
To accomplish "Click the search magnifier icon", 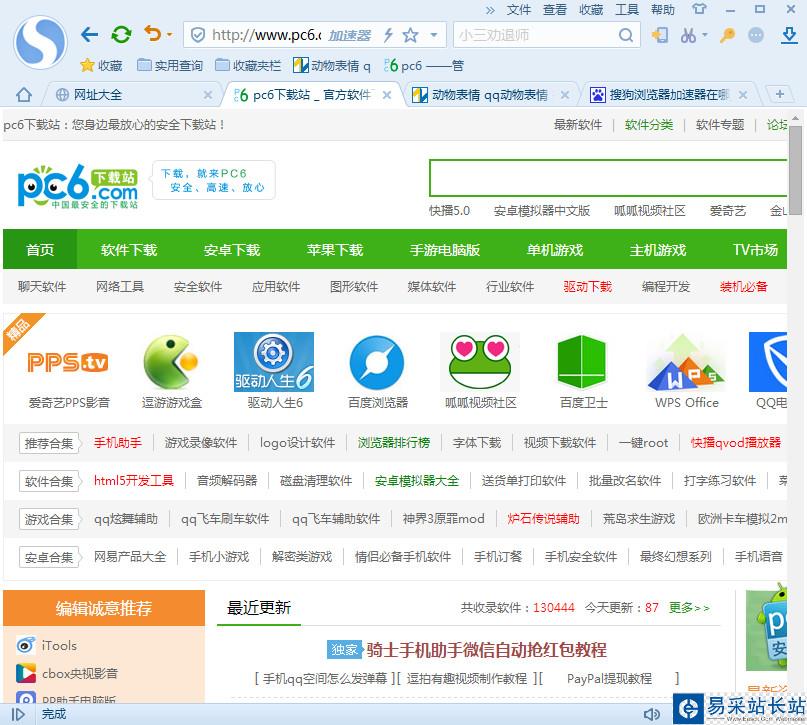I will tap(625, 35).
